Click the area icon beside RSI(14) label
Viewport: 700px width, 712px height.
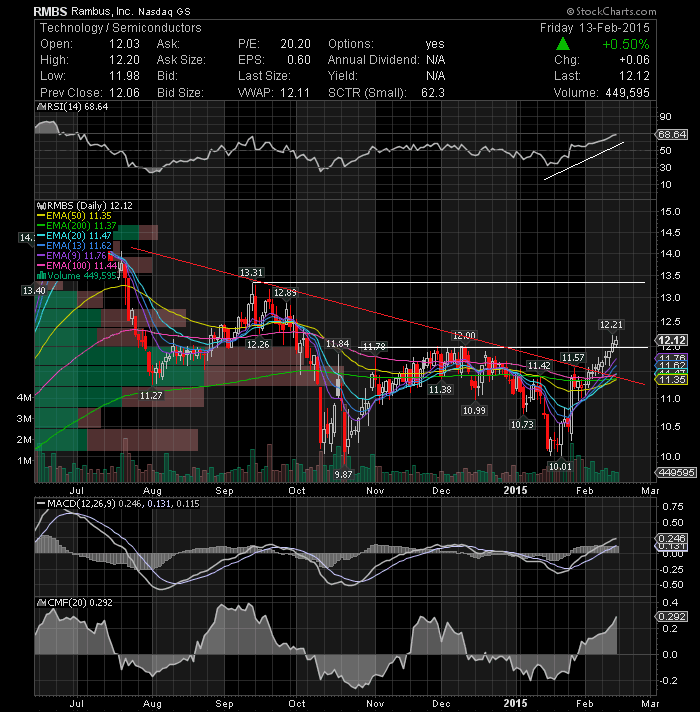point(41,107)
